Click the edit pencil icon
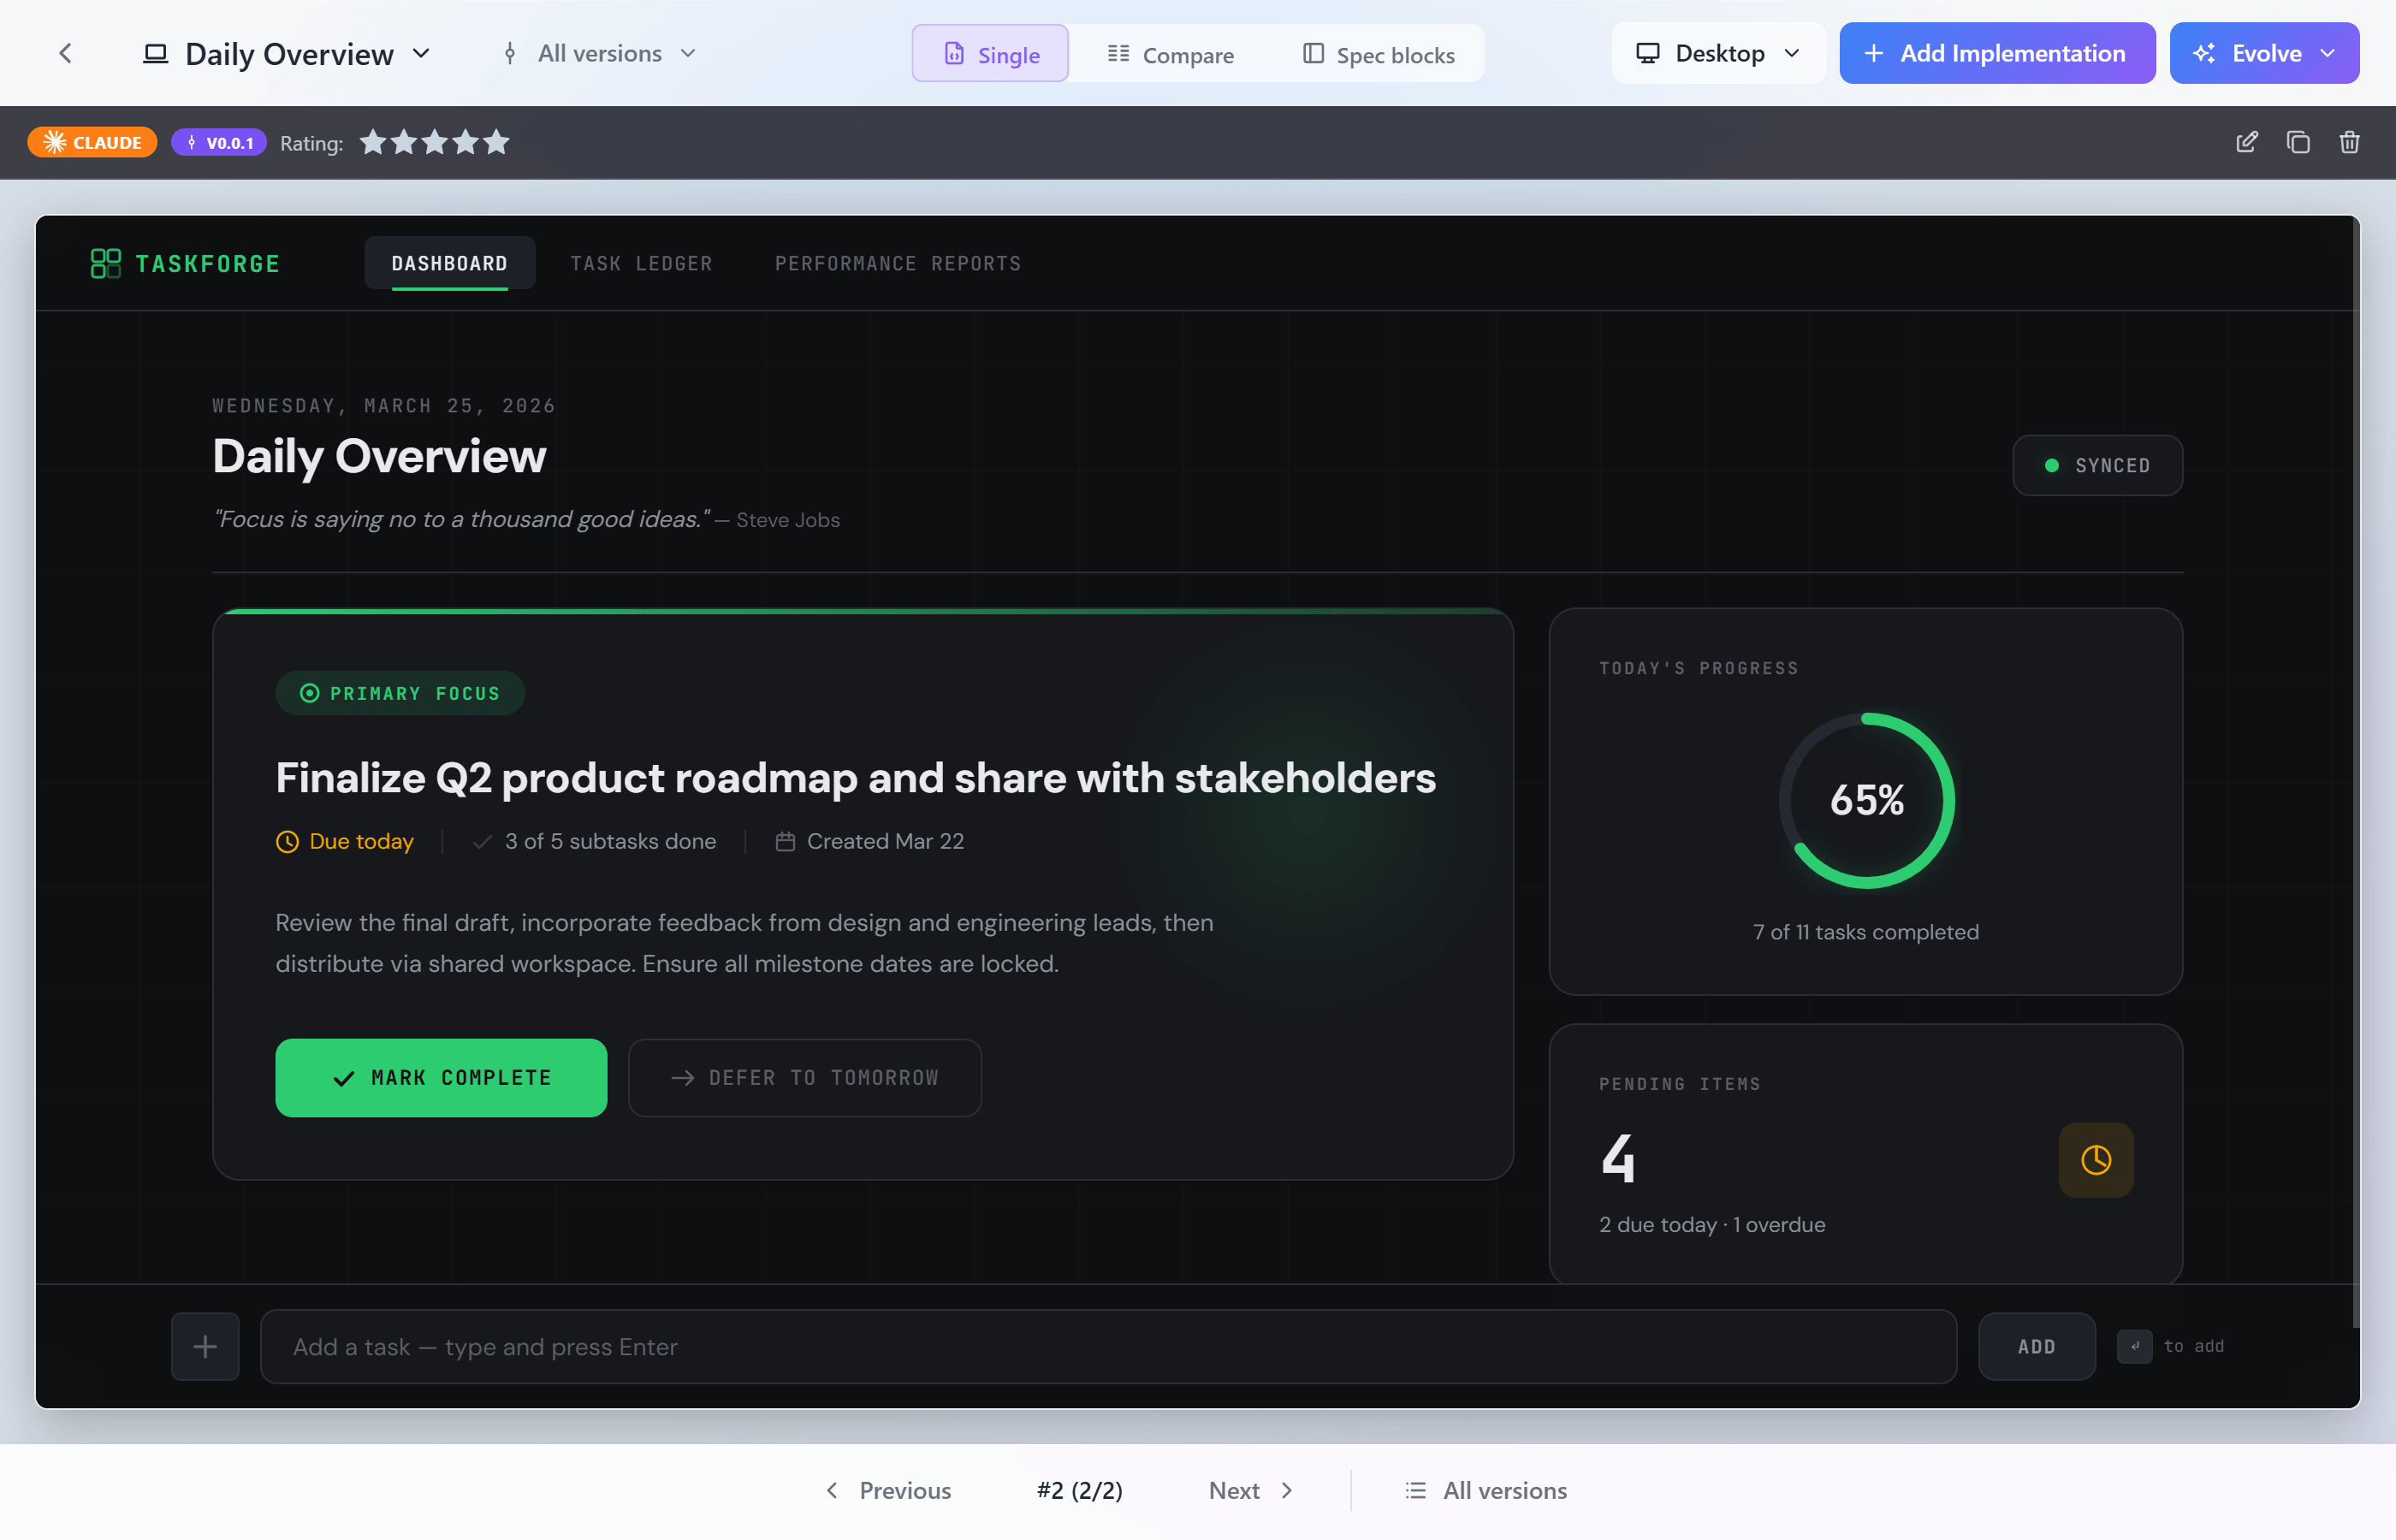2396x1540 pixels. click(x=2246, y=142)
